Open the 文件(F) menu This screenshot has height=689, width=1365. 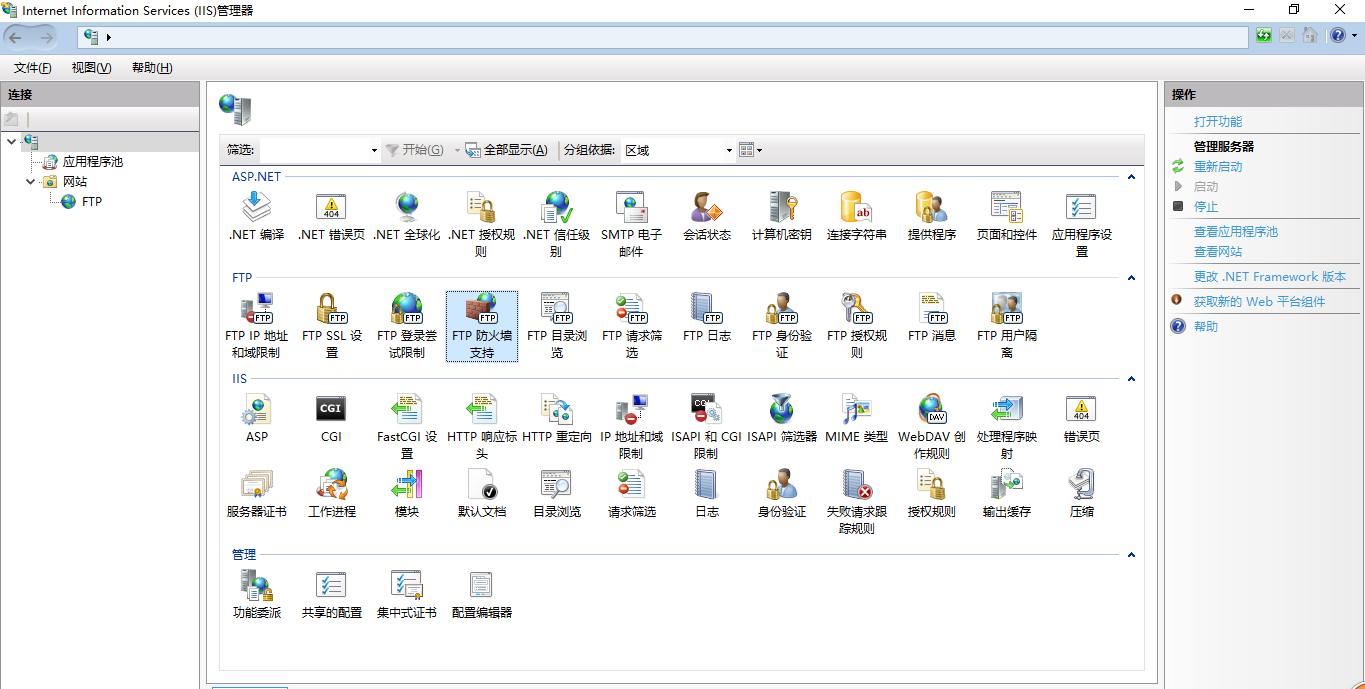[33, 68]
